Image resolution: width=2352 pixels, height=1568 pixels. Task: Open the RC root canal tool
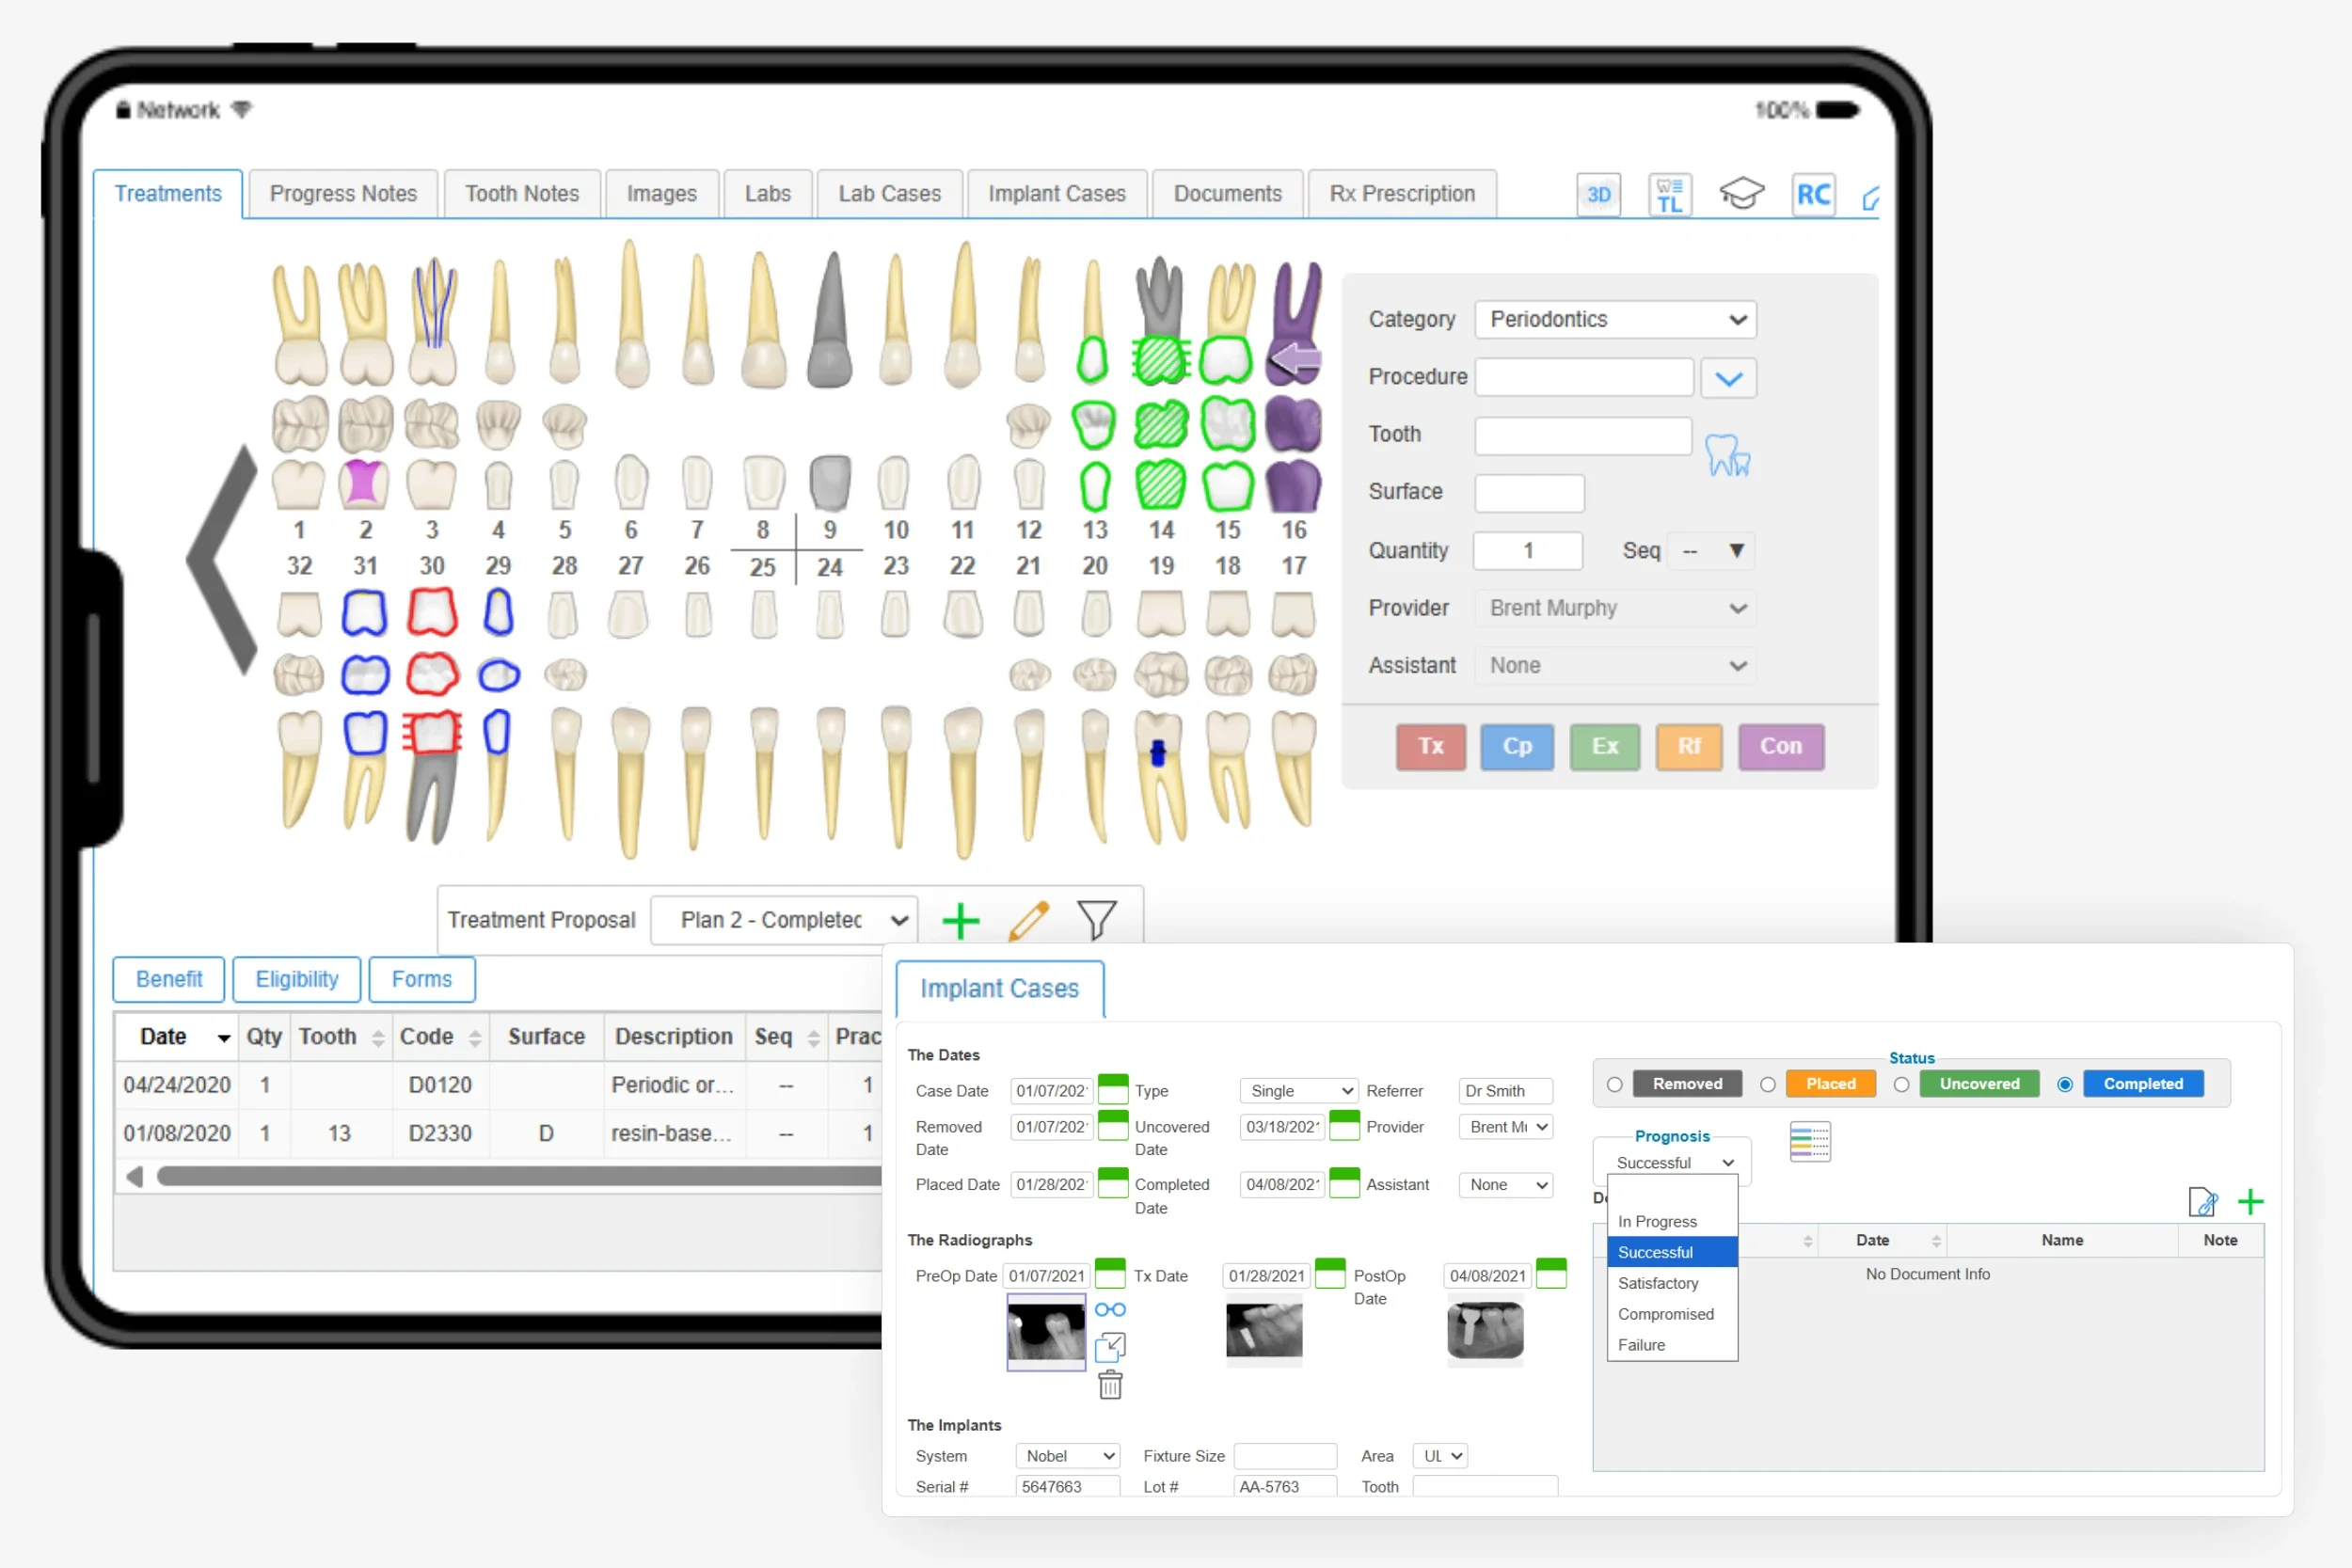pos(1813,193)
